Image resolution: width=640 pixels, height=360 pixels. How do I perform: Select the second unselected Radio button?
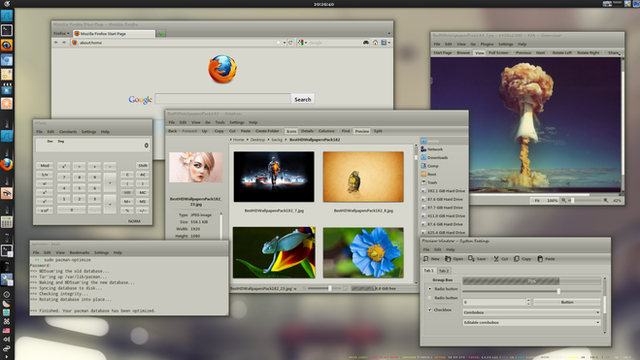coord(429,298)
